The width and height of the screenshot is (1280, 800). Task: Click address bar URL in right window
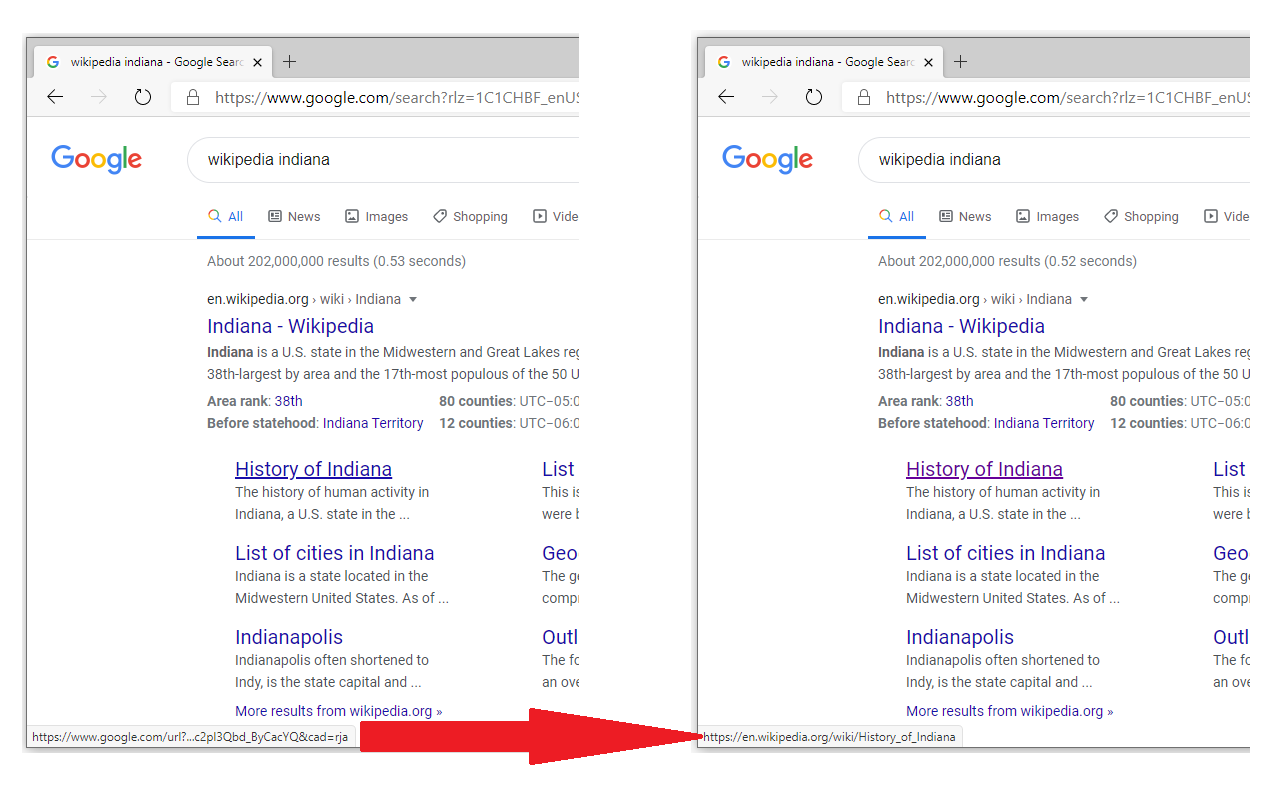[x=1068, y=98]
